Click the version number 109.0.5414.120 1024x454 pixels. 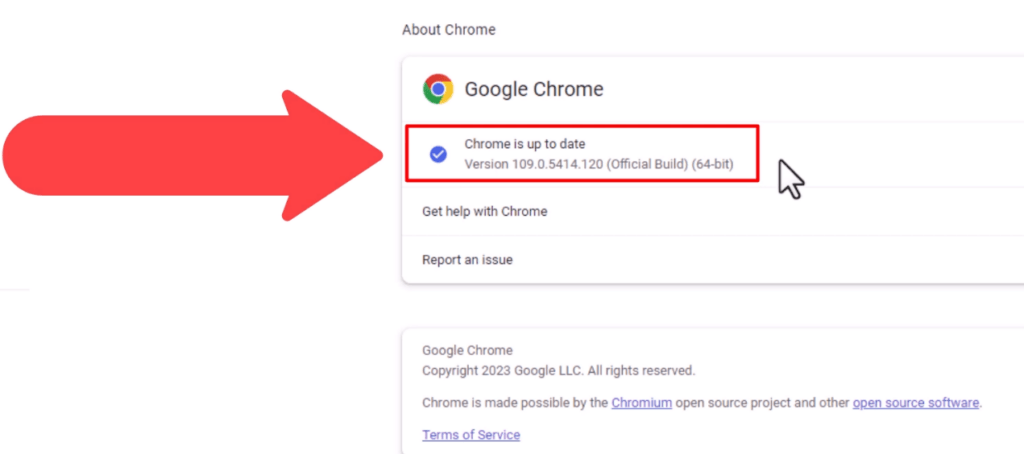(557, 164)
